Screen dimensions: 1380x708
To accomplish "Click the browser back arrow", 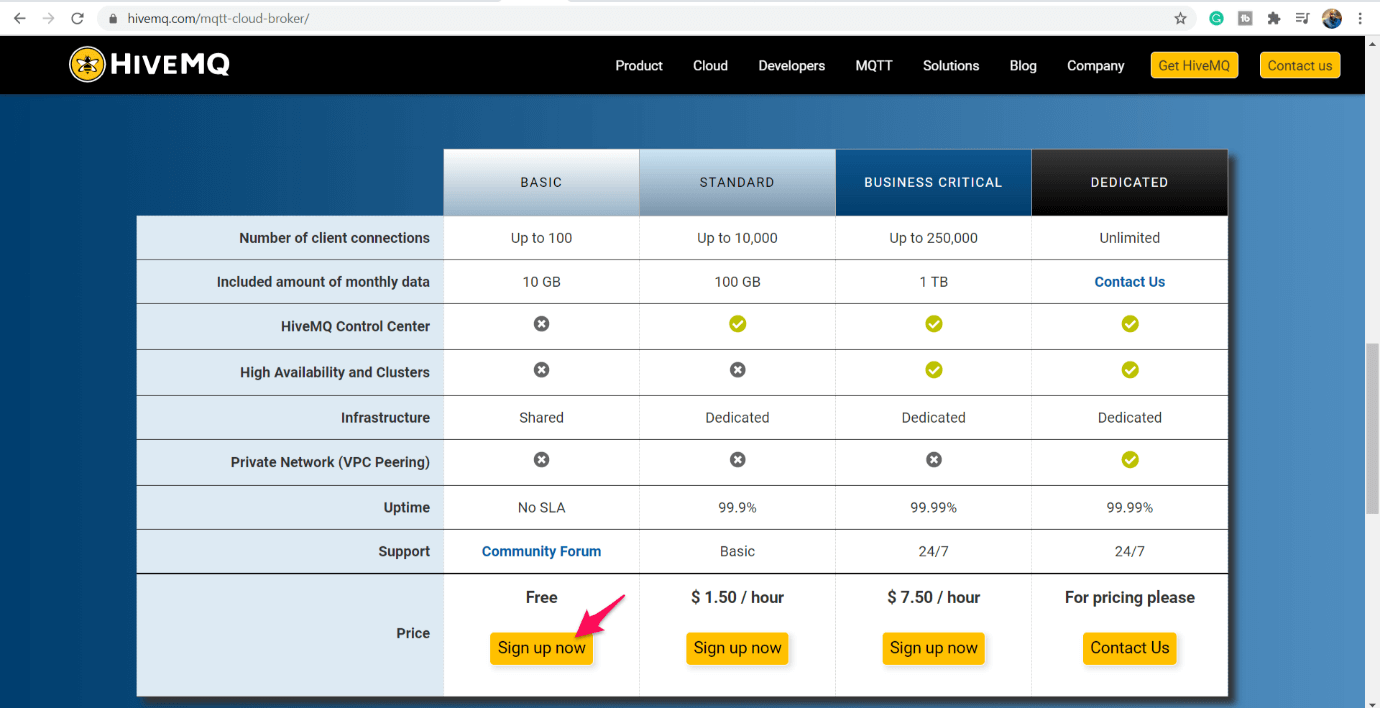I will (19, 18).
